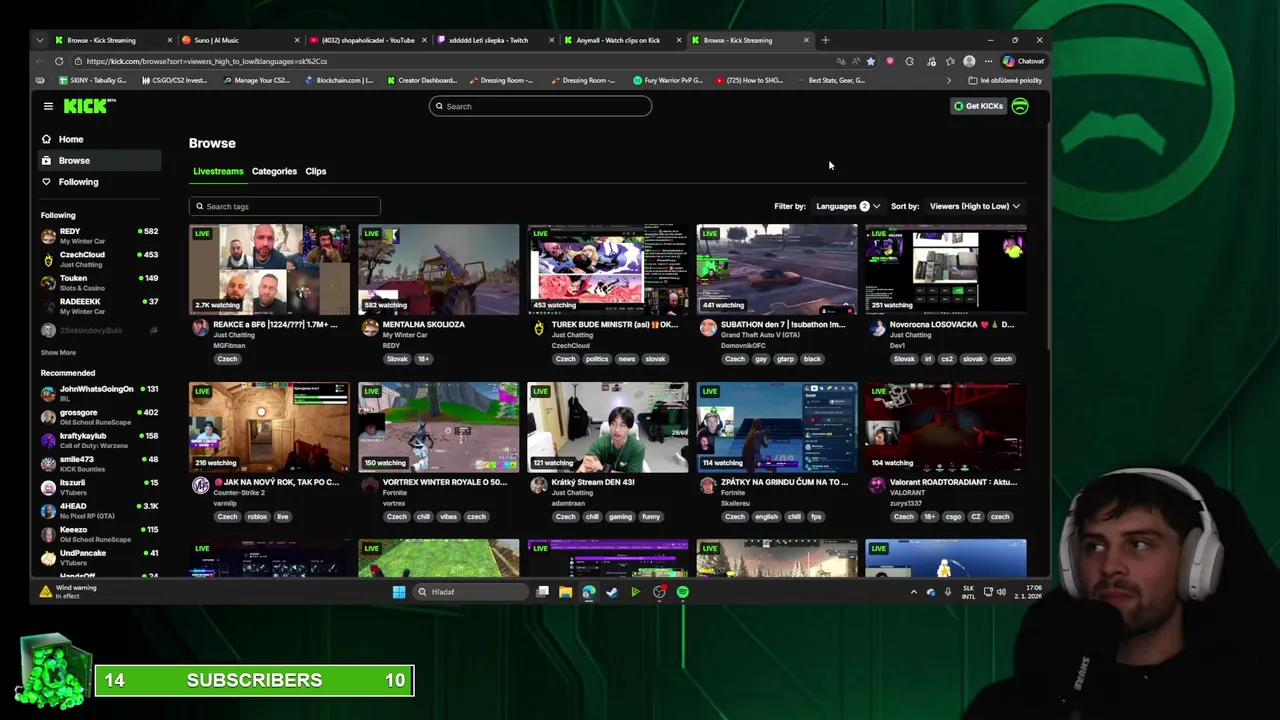This screenshot has width=1280, height=720.
Task: Open the Viewers (High to Low) sort dropdown
Action: pos(974,206)
